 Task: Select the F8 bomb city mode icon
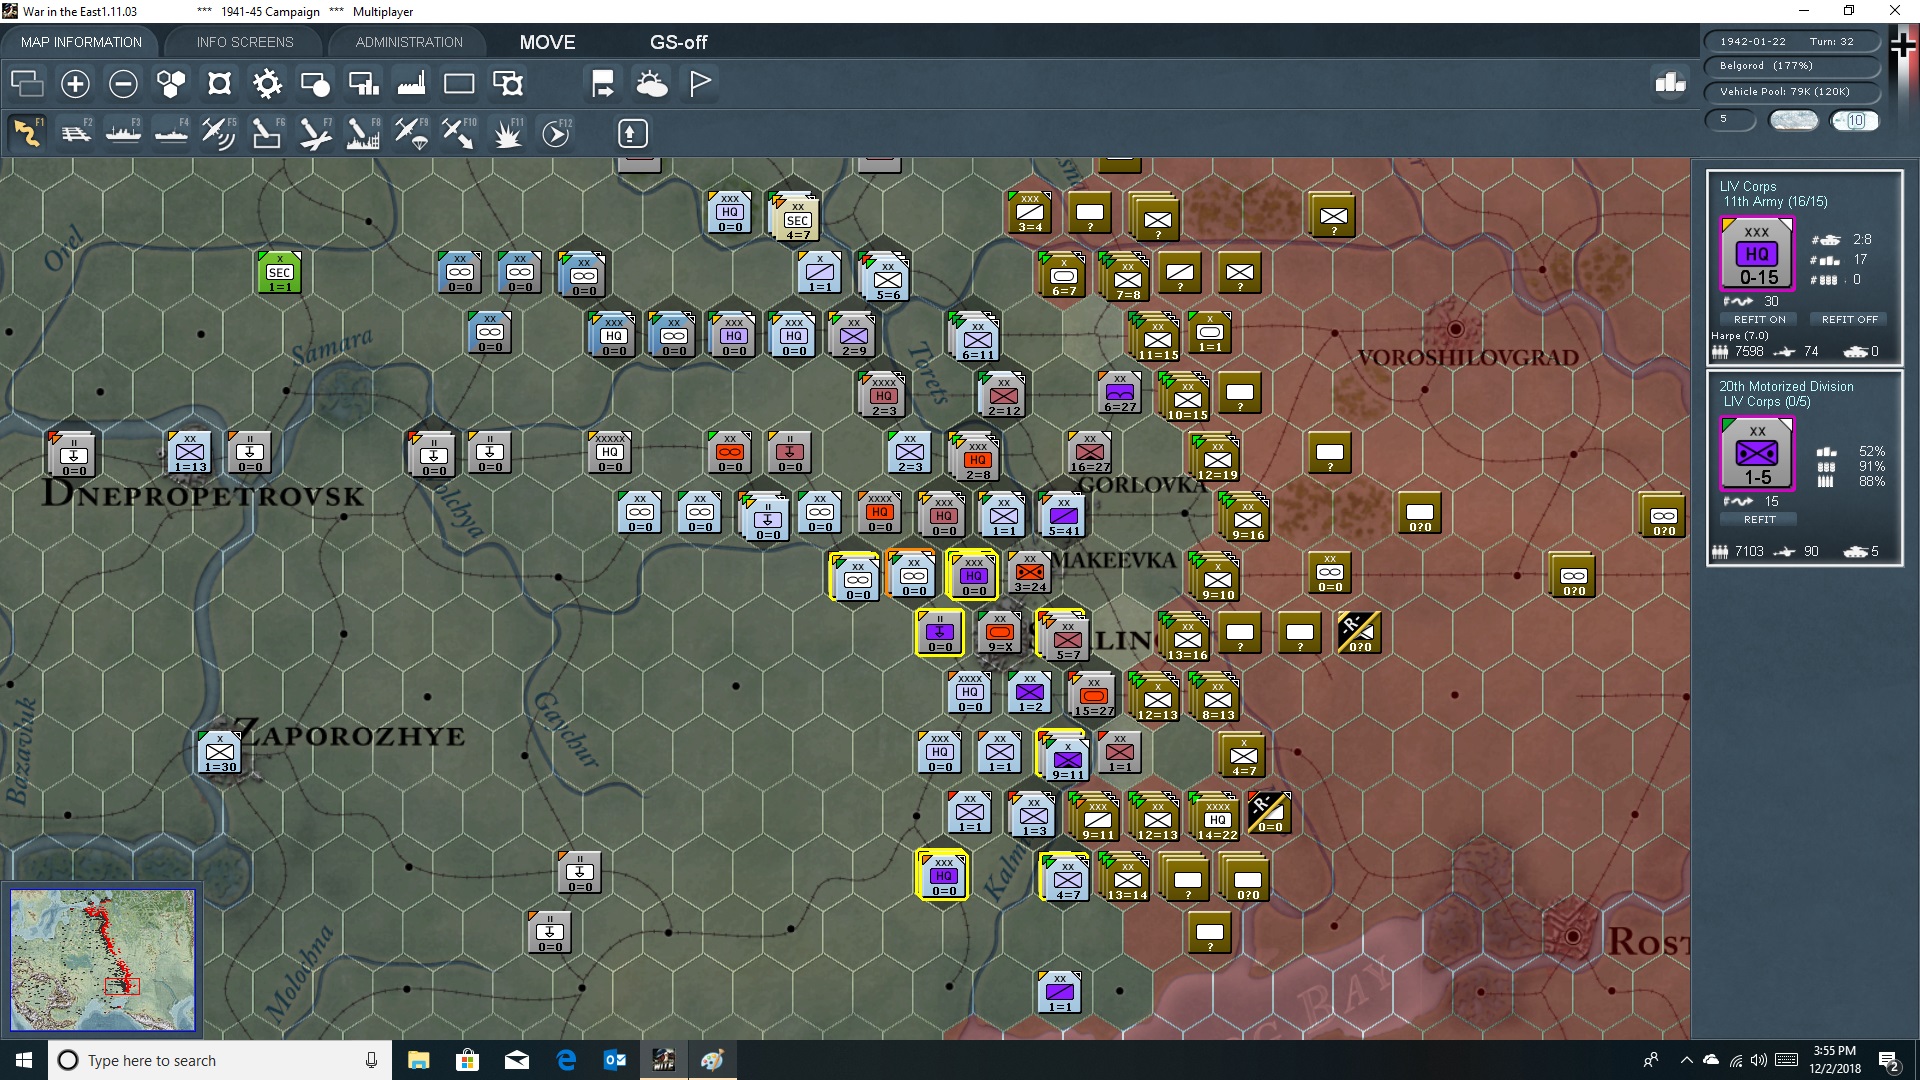(x=363, y=133)
